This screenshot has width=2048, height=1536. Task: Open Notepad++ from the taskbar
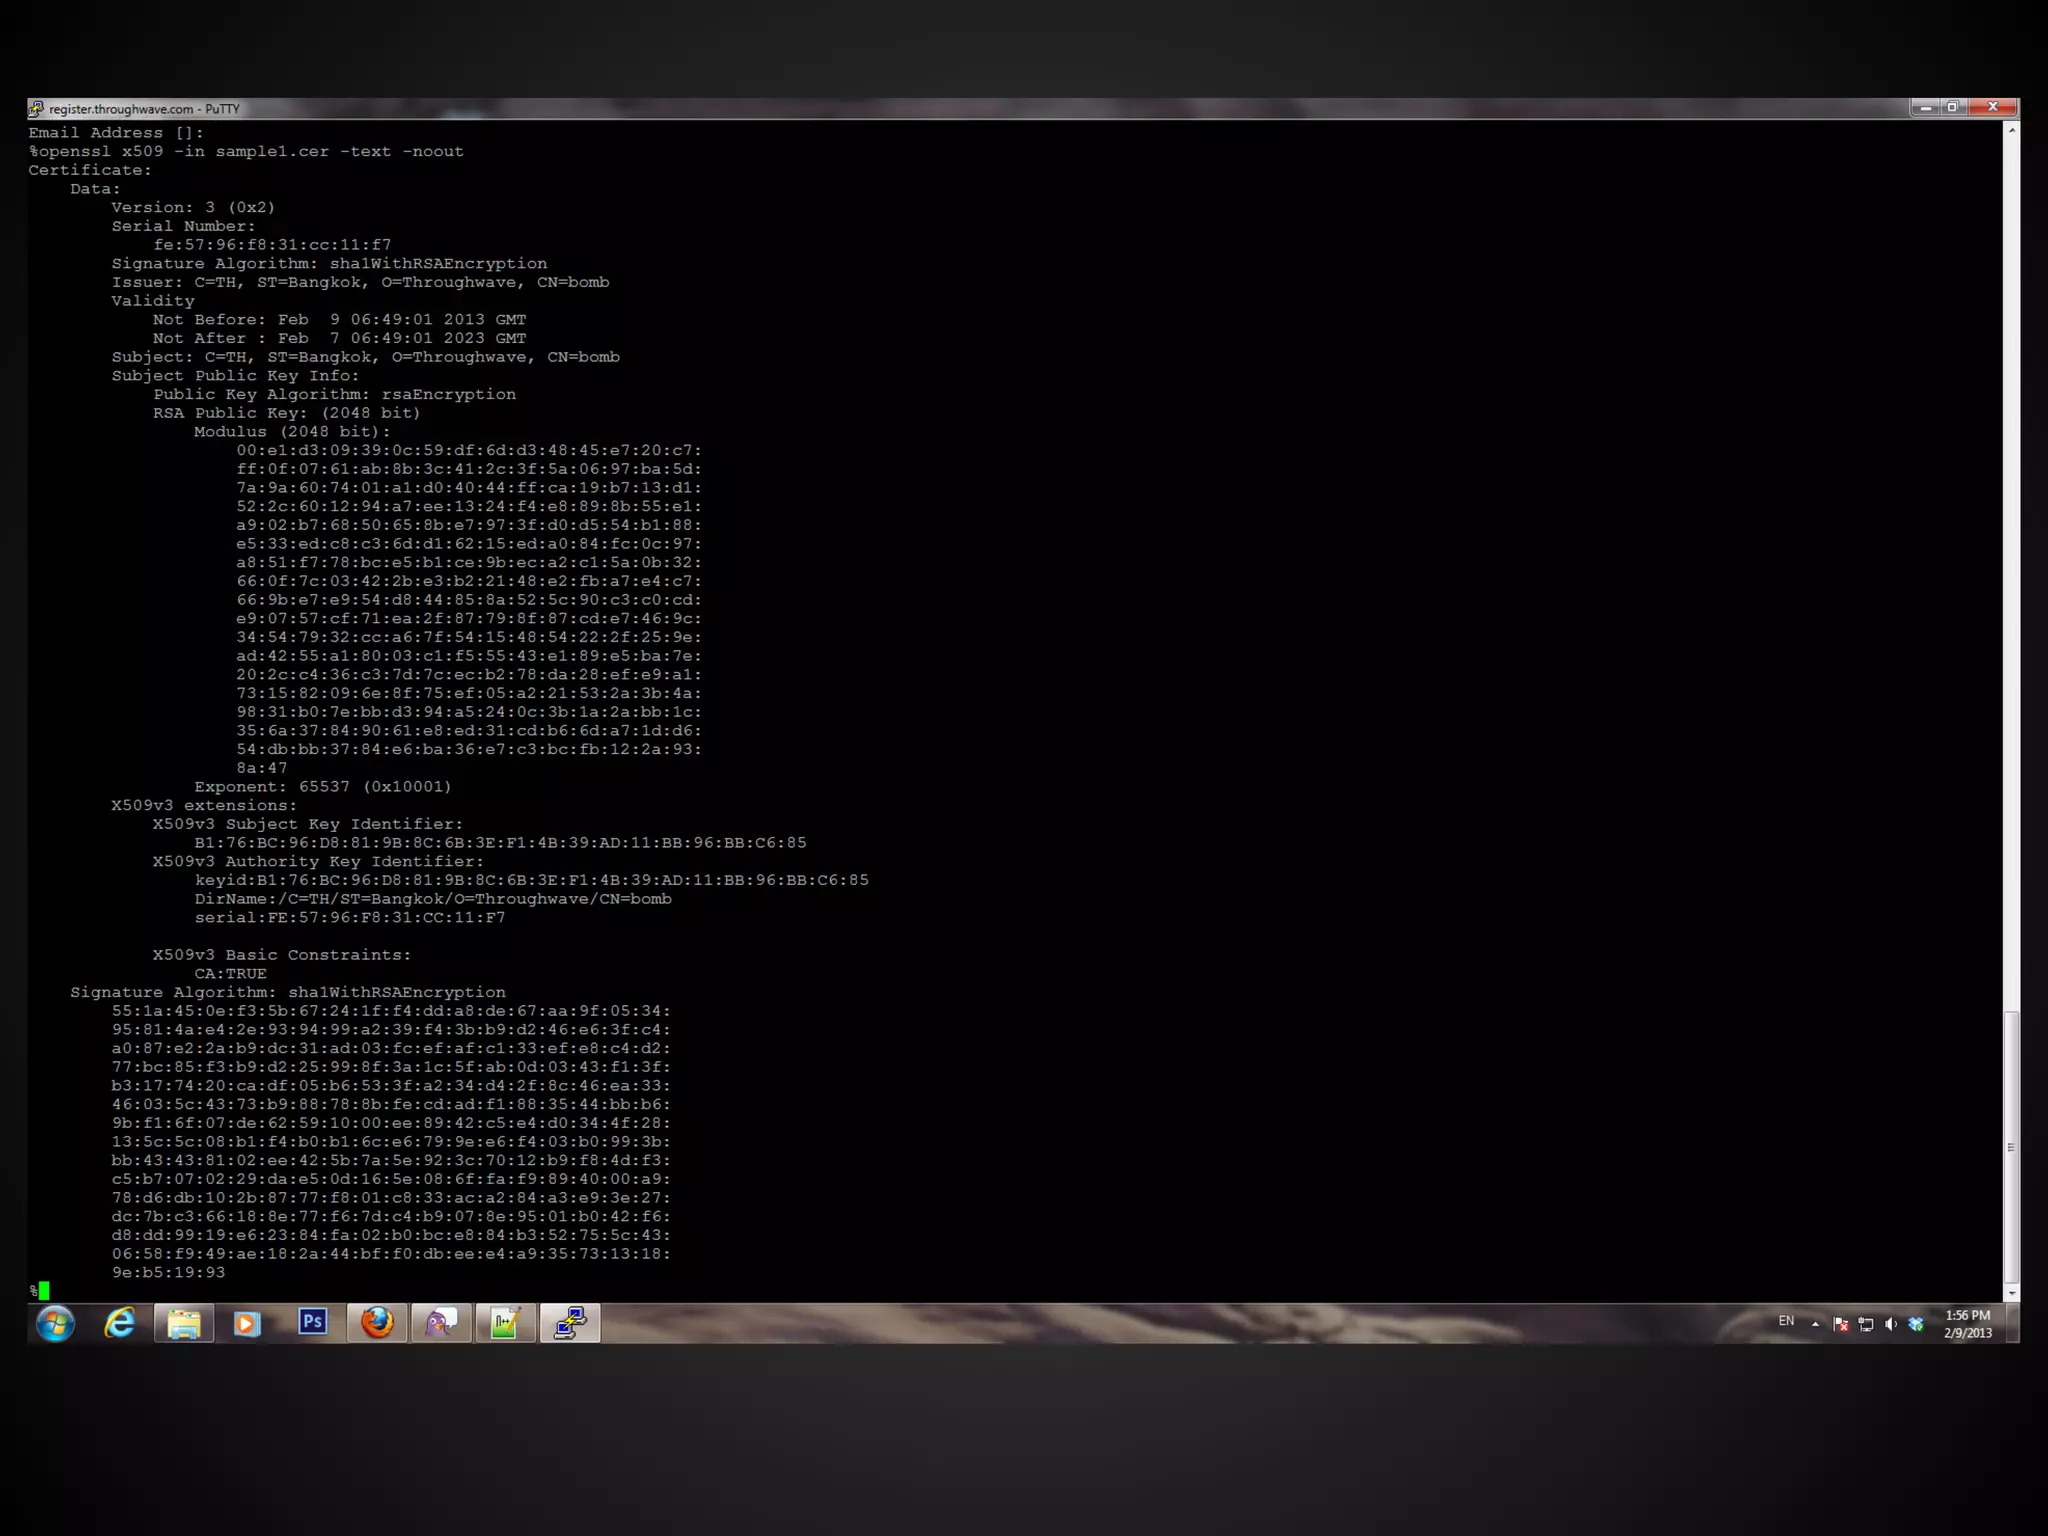pyautogui.click(x=505, y=1323)
